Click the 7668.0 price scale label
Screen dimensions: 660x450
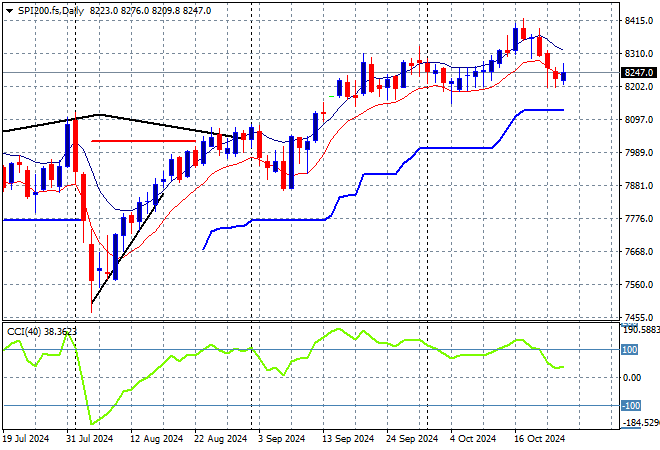(x=639, y=252)
